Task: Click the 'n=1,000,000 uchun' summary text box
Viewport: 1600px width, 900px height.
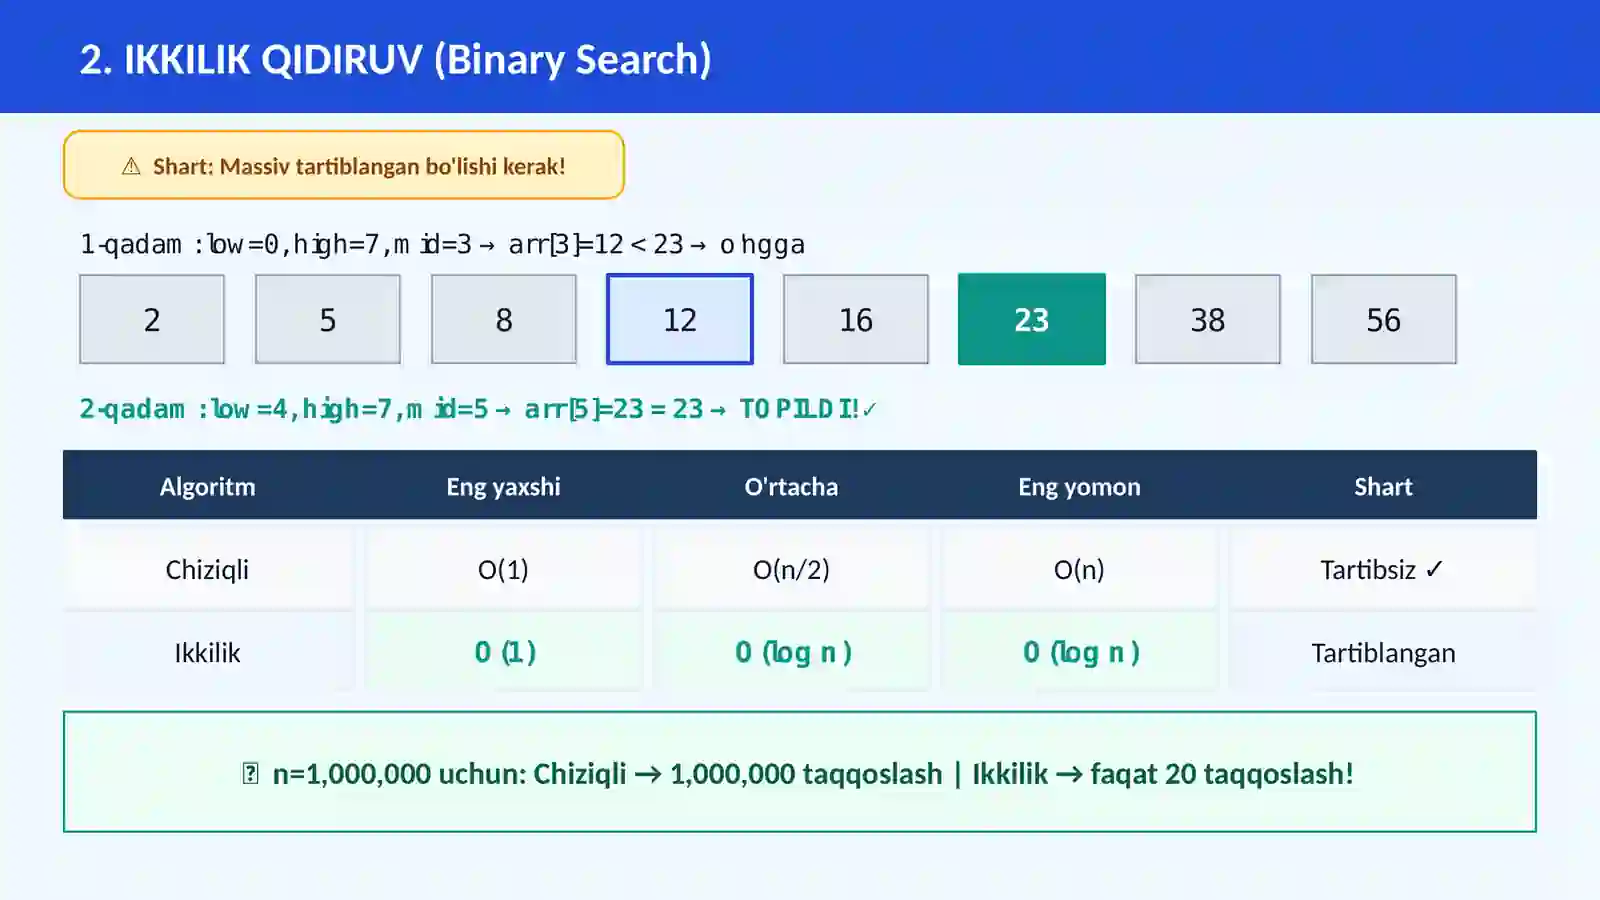Action: tap(800, 772)
